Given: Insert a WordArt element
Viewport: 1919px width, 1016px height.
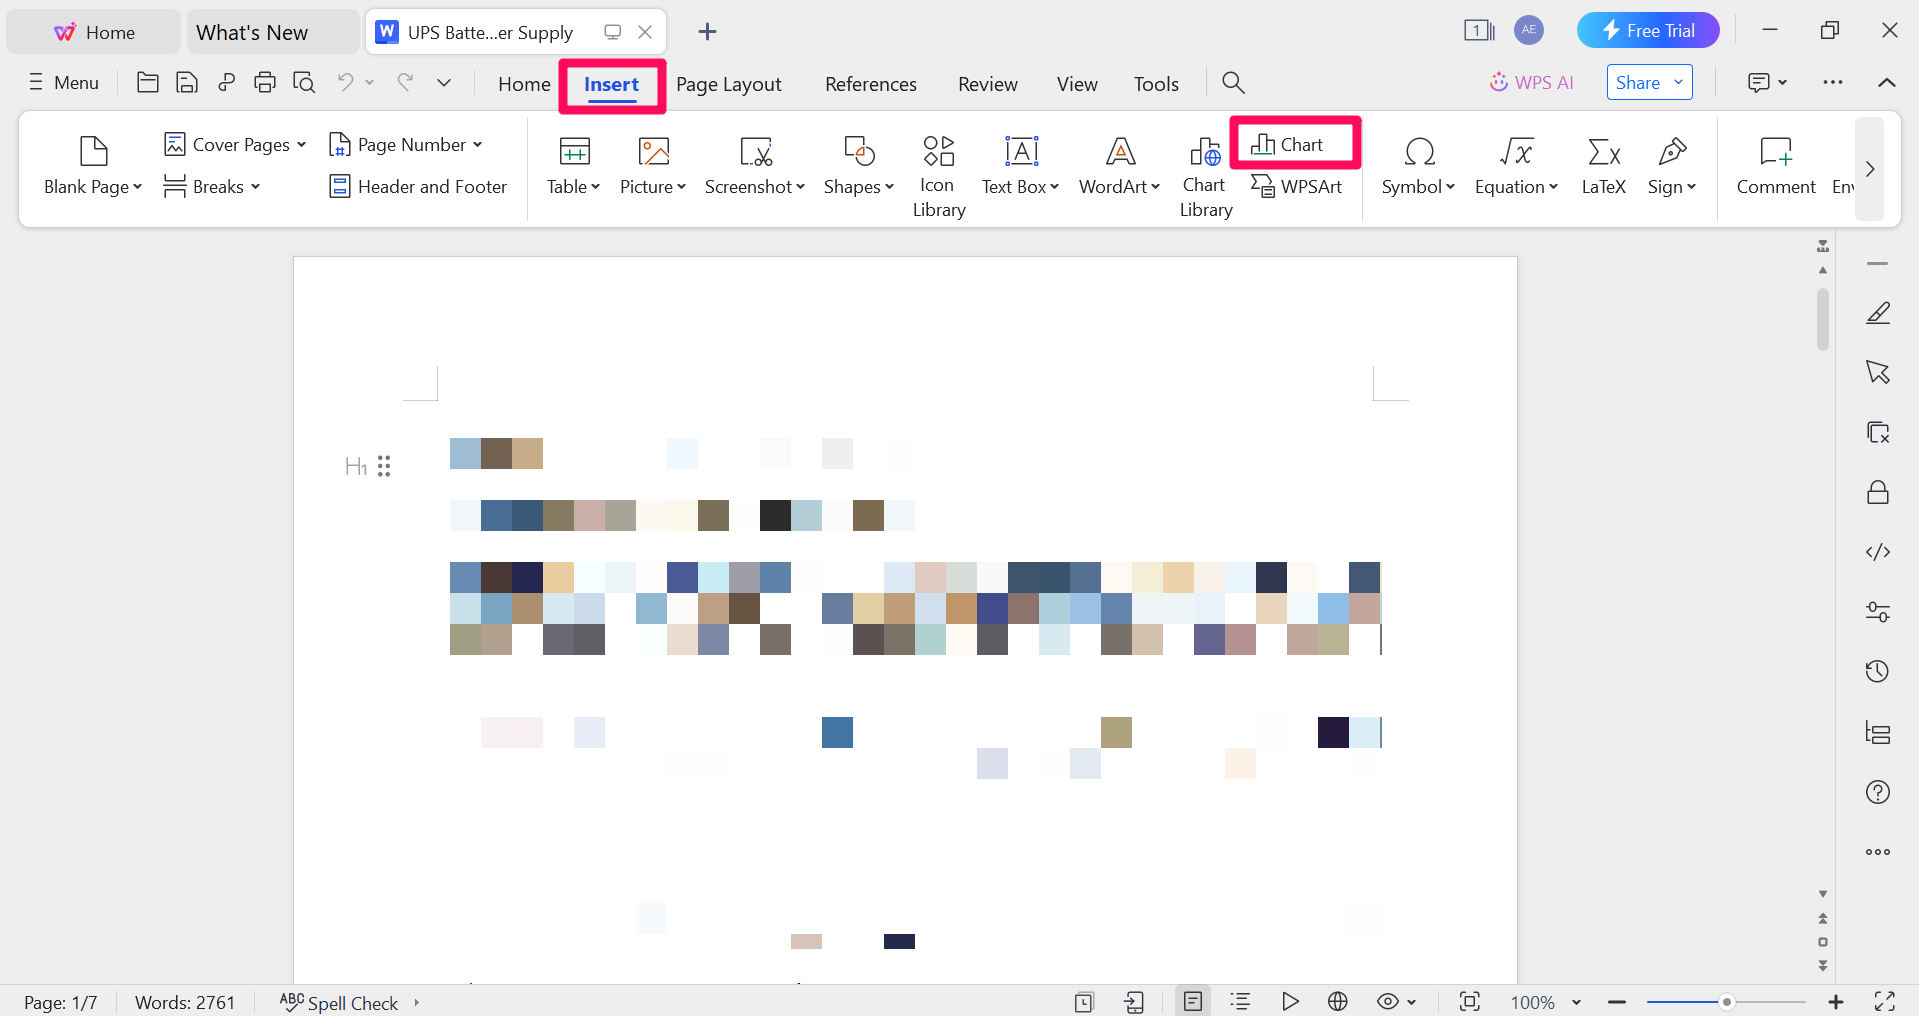Looking at the screenshot, I should pyautogui.click(x=1118, y=165).
